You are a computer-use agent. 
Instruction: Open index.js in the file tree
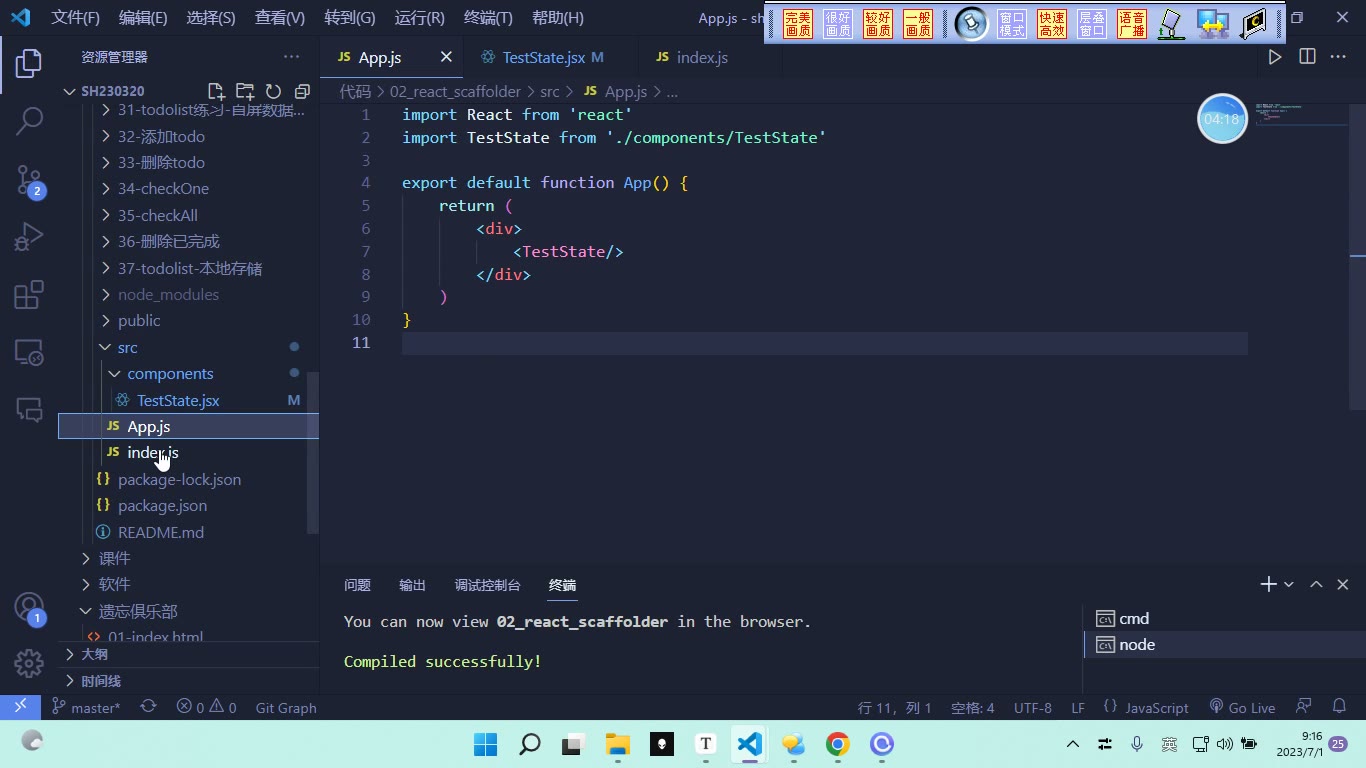pos(188,452)
